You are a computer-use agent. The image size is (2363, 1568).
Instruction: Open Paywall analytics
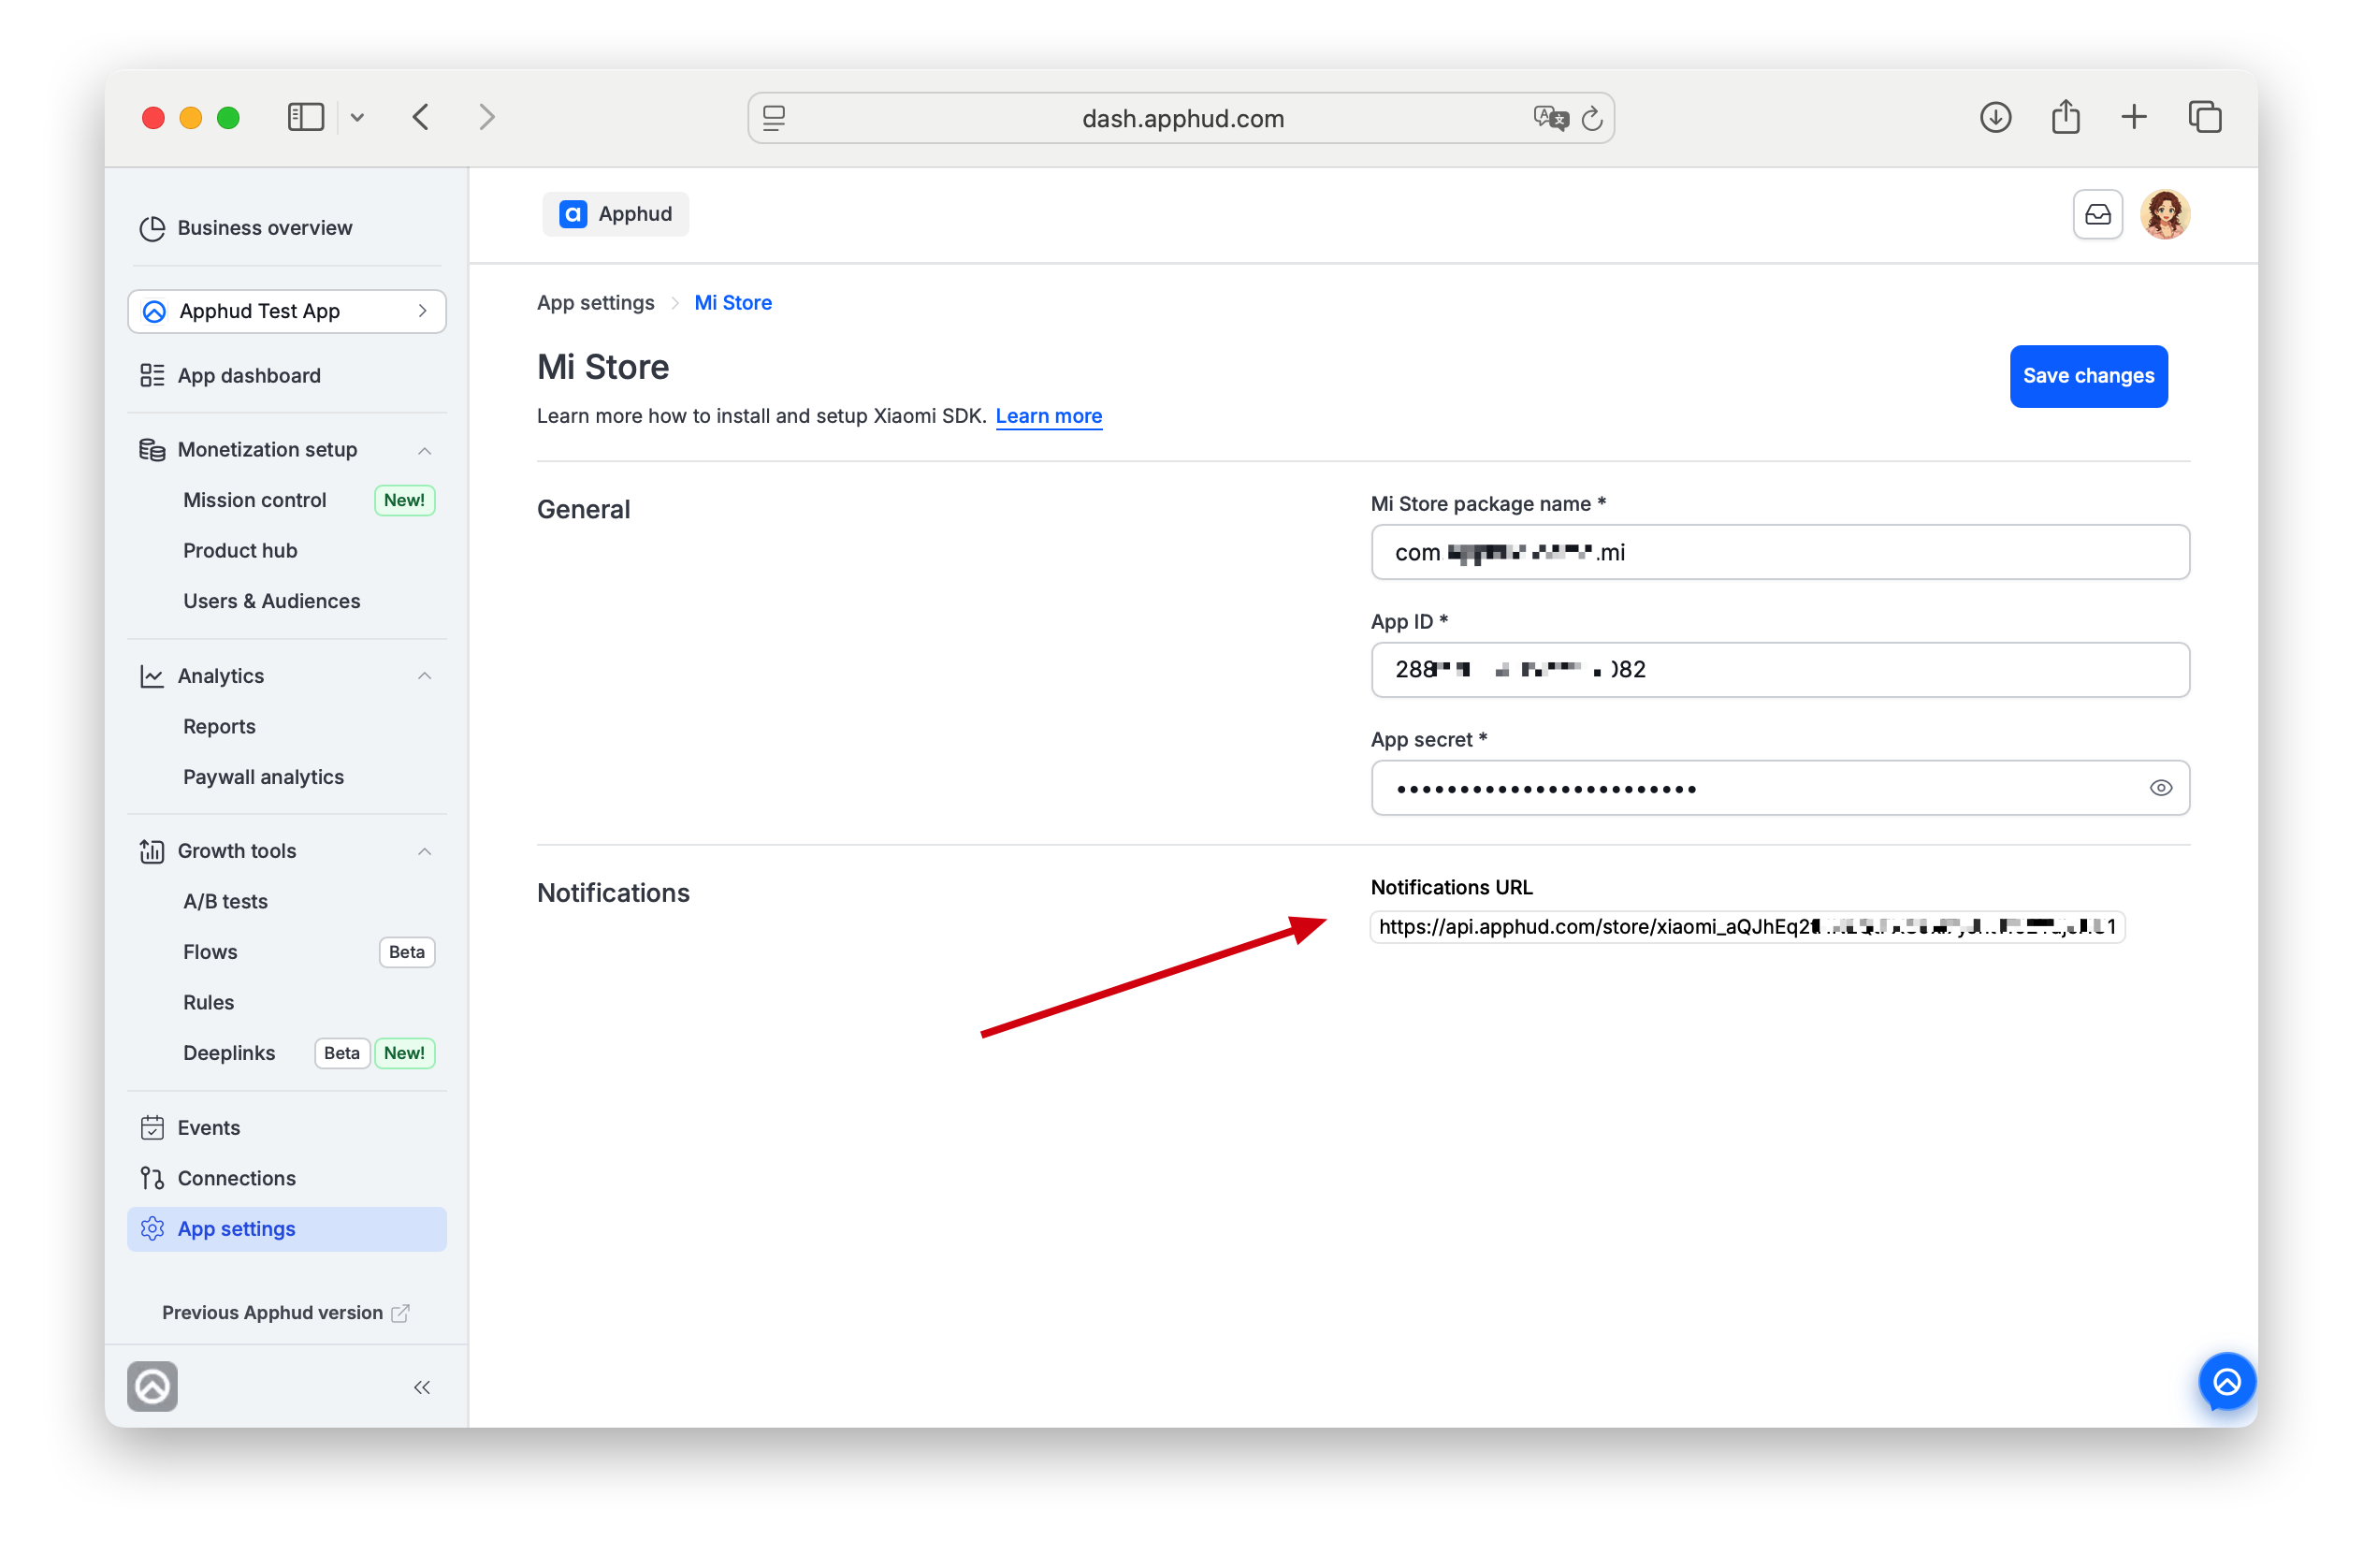263,777
